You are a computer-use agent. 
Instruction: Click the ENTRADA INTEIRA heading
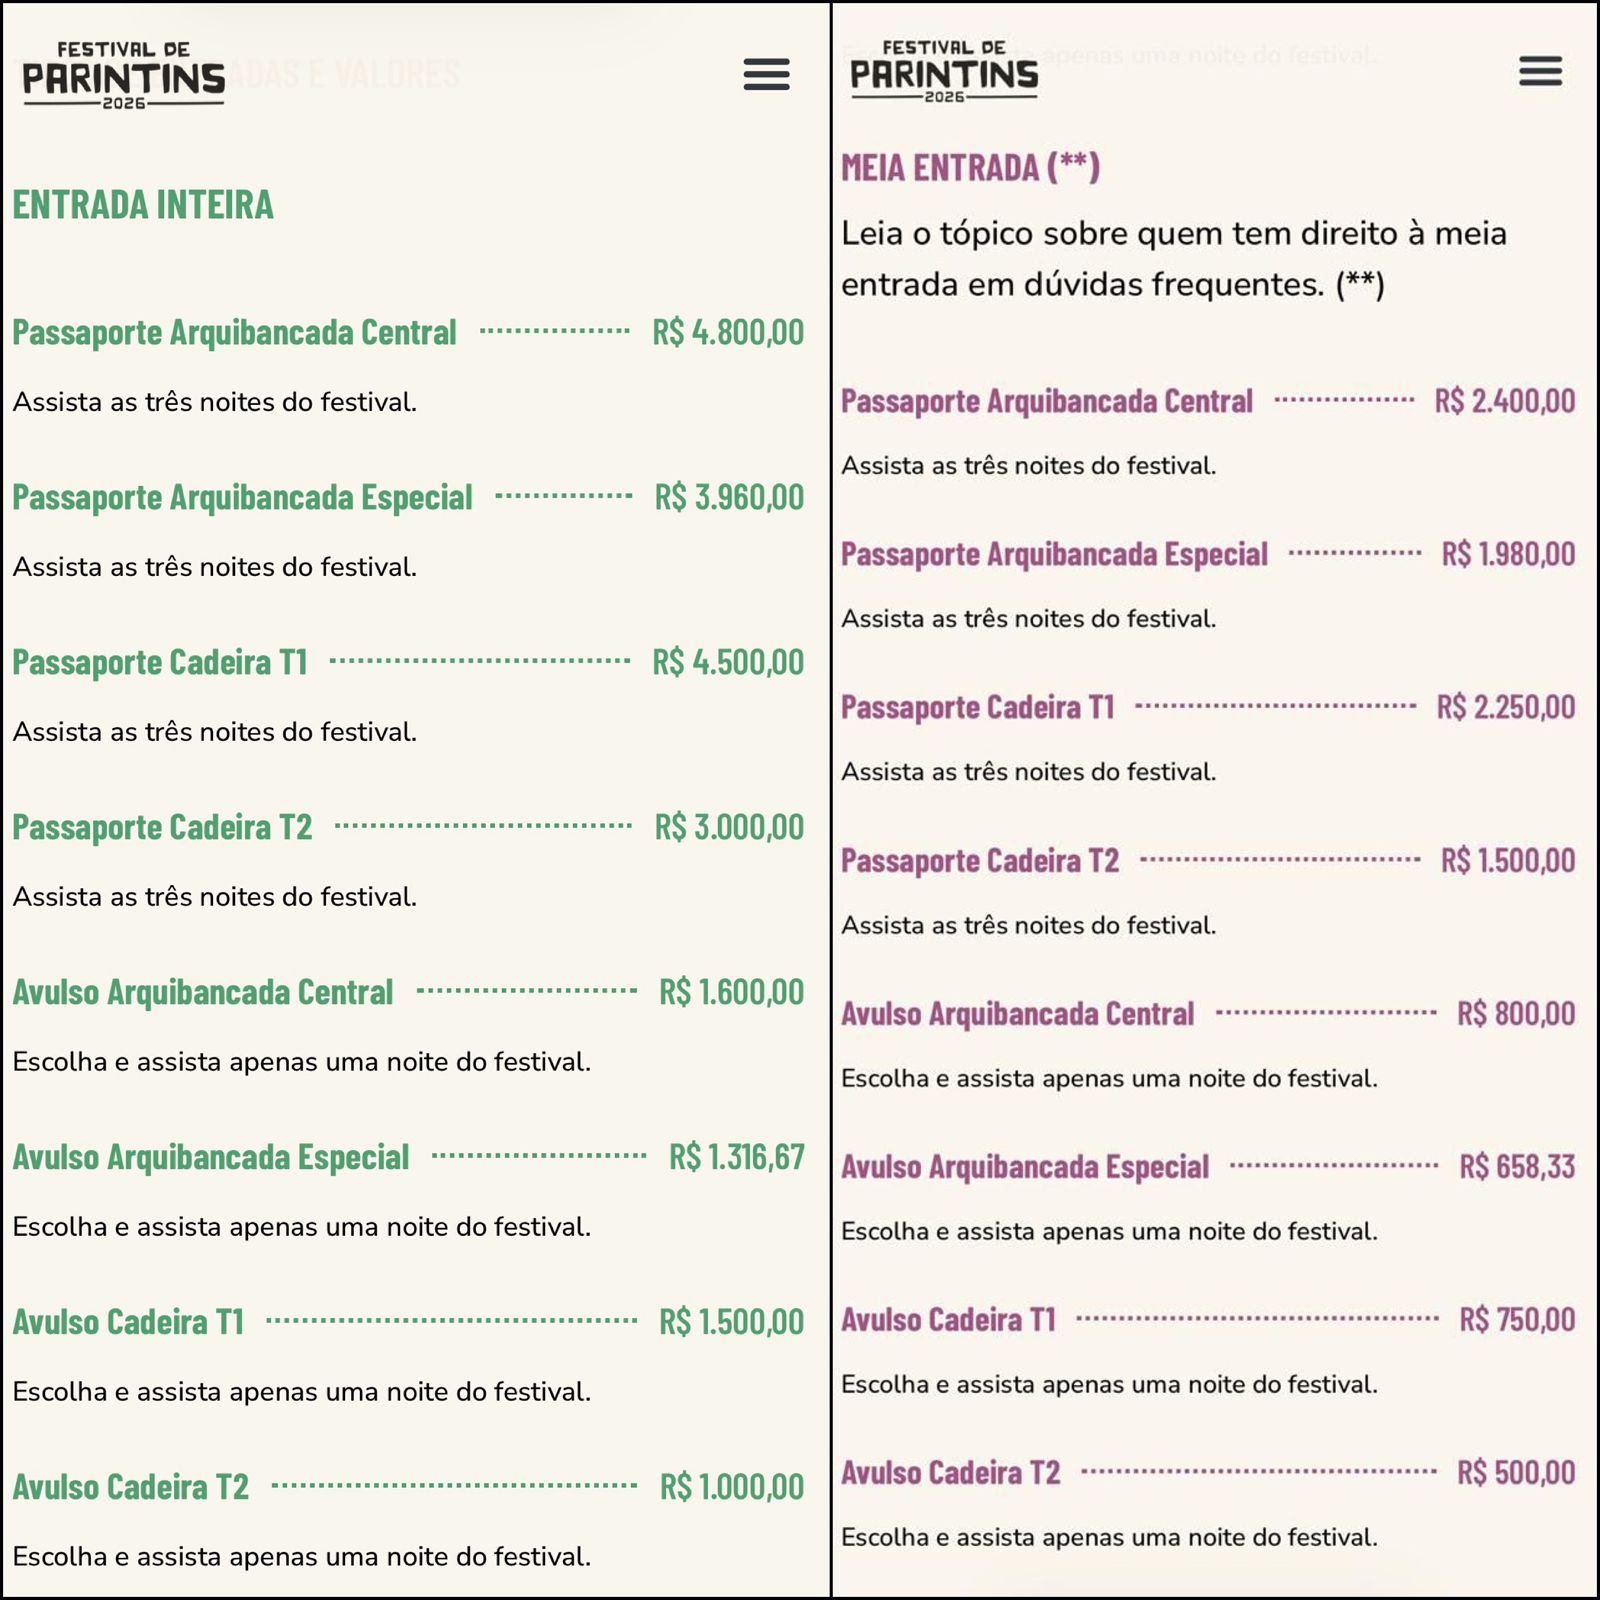click(143, 205)
